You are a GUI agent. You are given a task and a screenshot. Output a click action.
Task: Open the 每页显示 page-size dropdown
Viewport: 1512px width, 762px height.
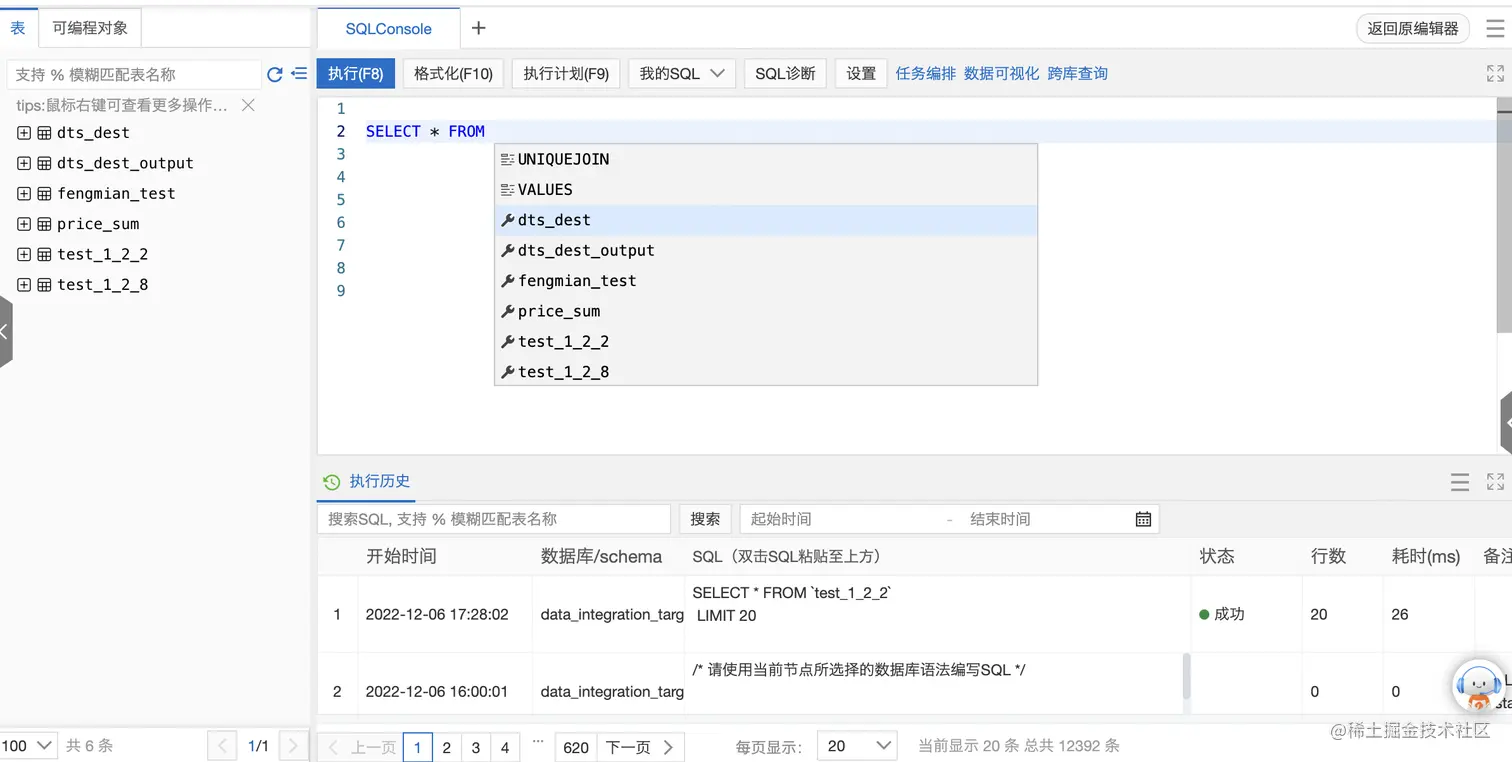855,746
